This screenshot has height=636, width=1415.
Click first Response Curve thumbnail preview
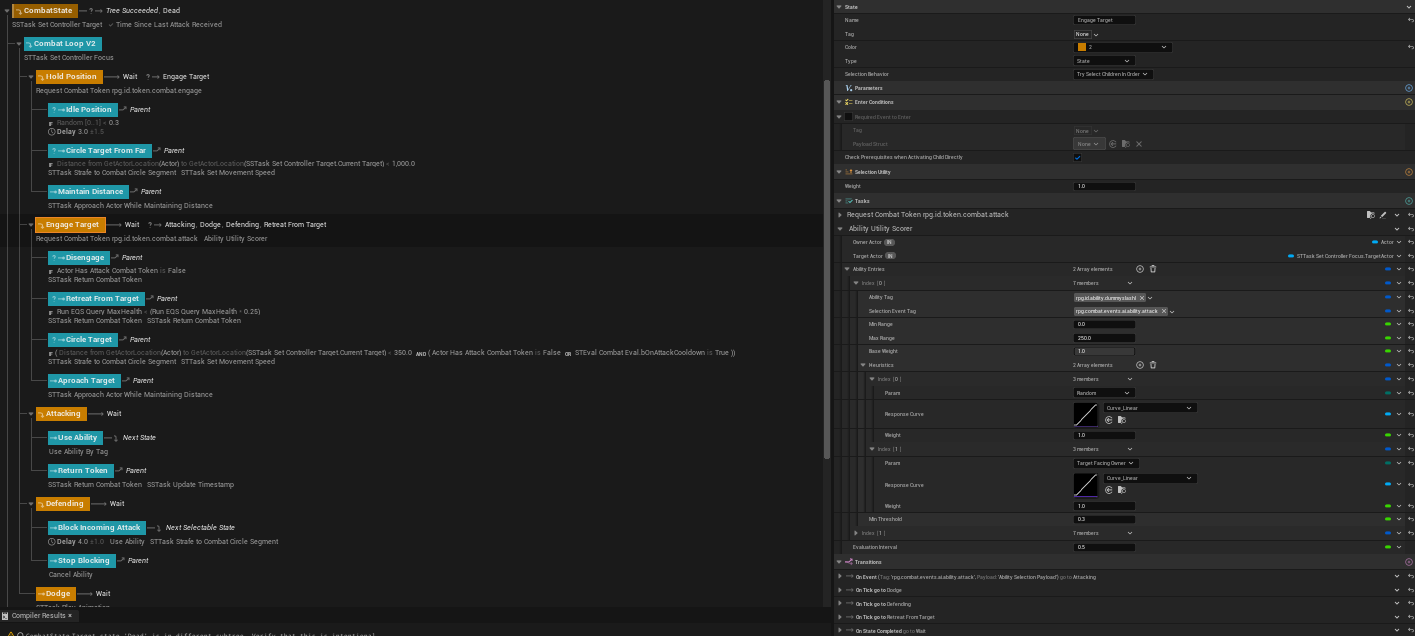1085,414
